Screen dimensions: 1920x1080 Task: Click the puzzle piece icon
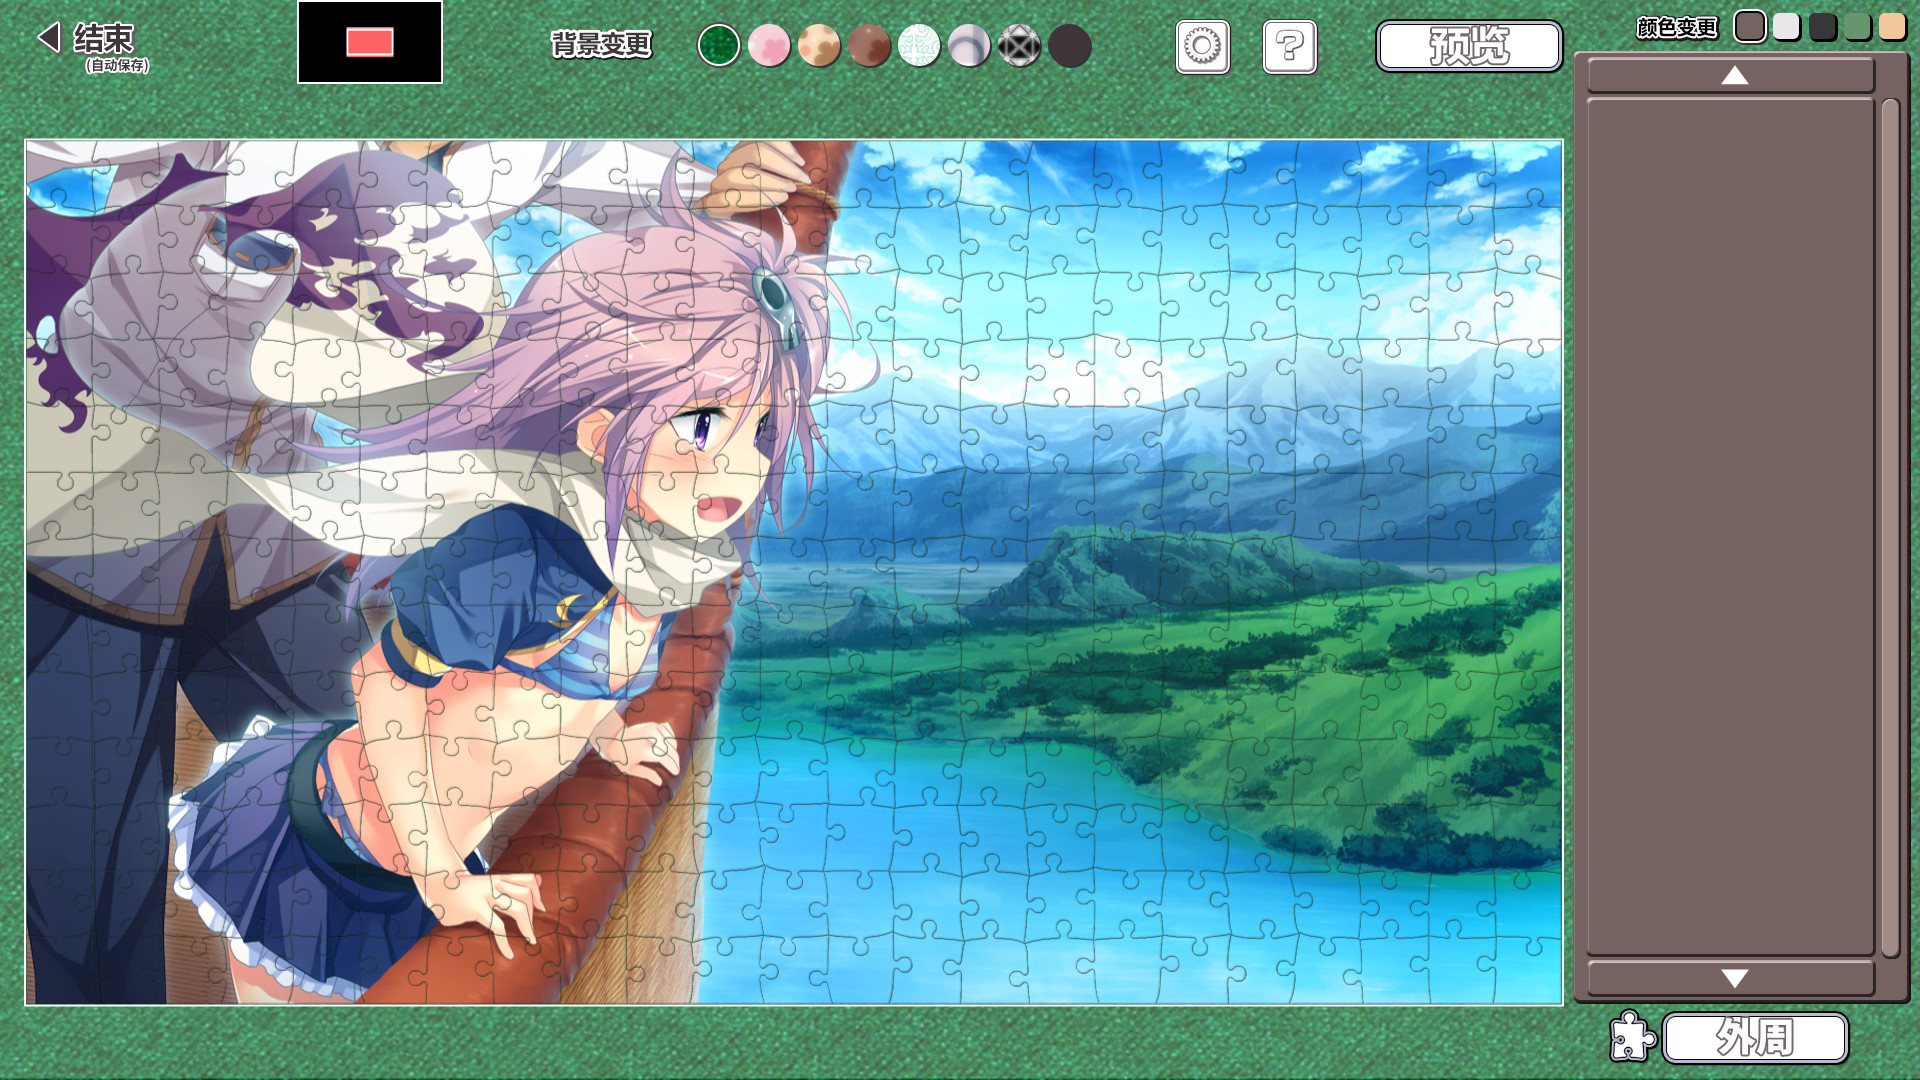point(1631,1036)
